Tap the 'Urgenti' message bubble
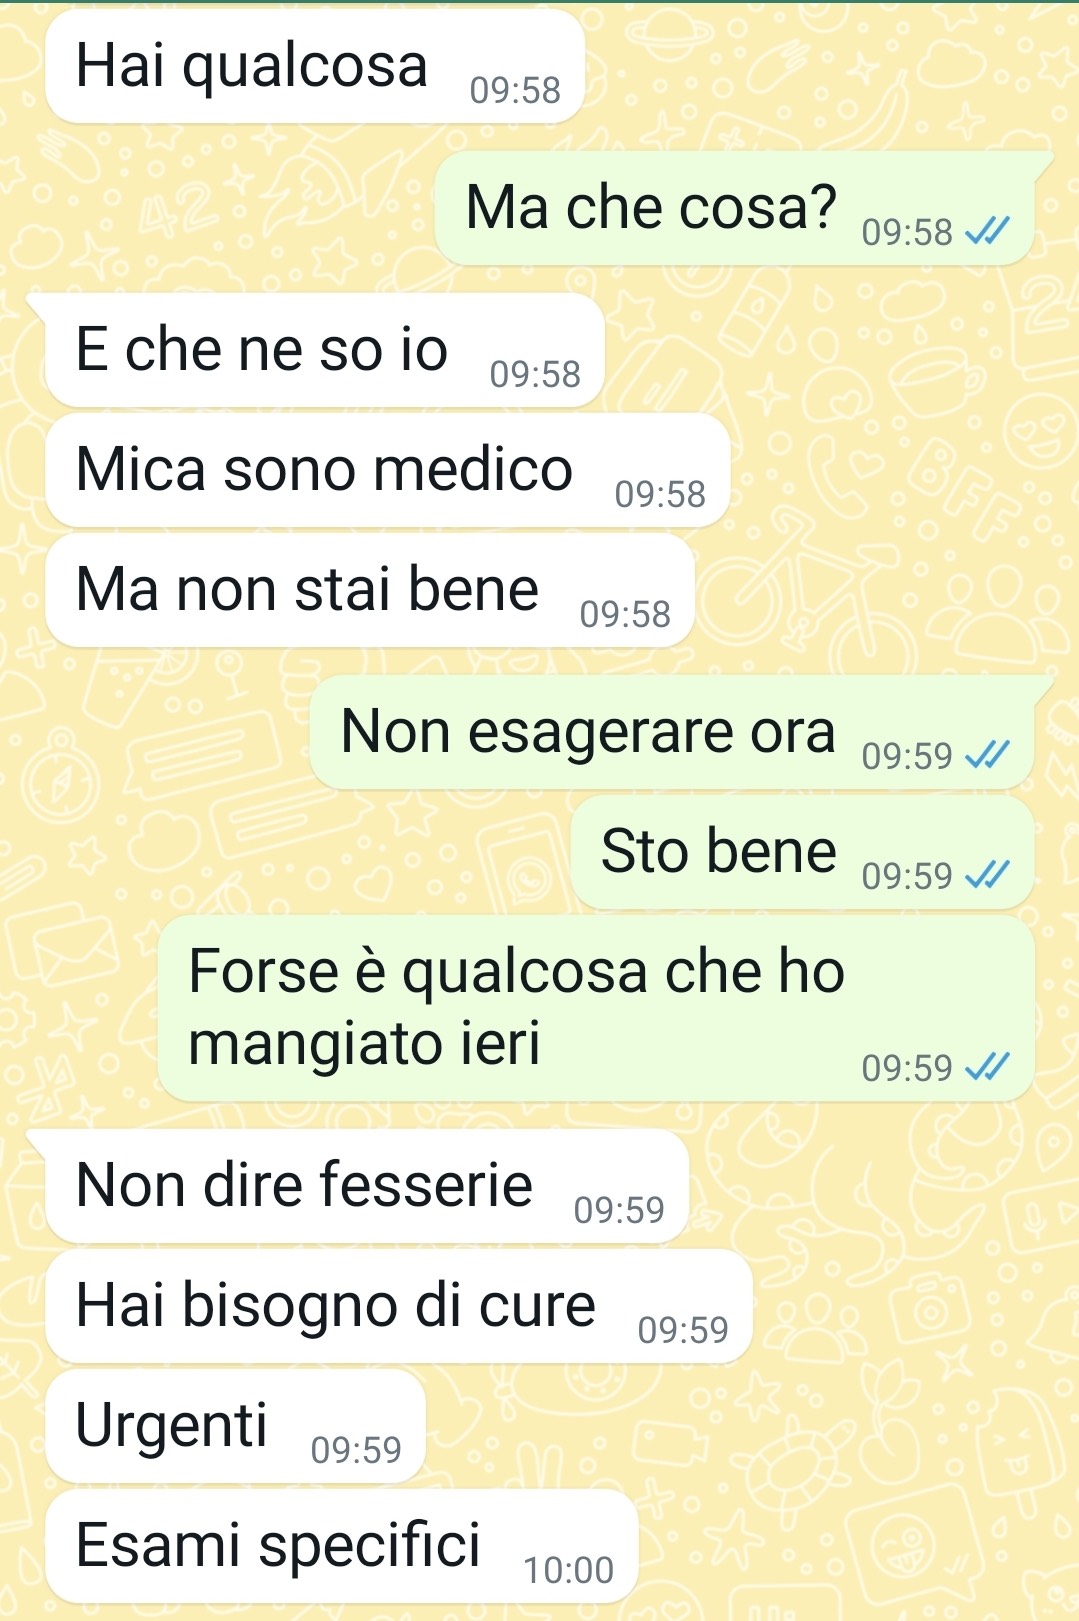Image resolution: width=1079 pixels, height=1621 pixels. coord(236,1426)
